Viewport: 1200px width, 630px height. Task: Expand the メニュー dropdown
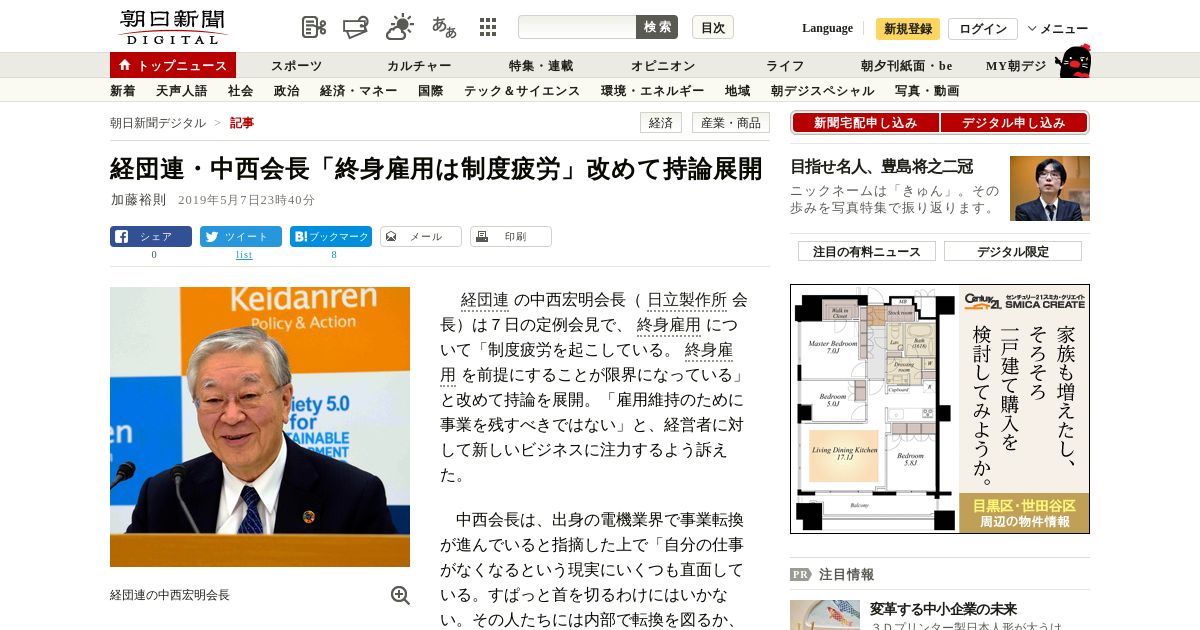[1058, 29]
